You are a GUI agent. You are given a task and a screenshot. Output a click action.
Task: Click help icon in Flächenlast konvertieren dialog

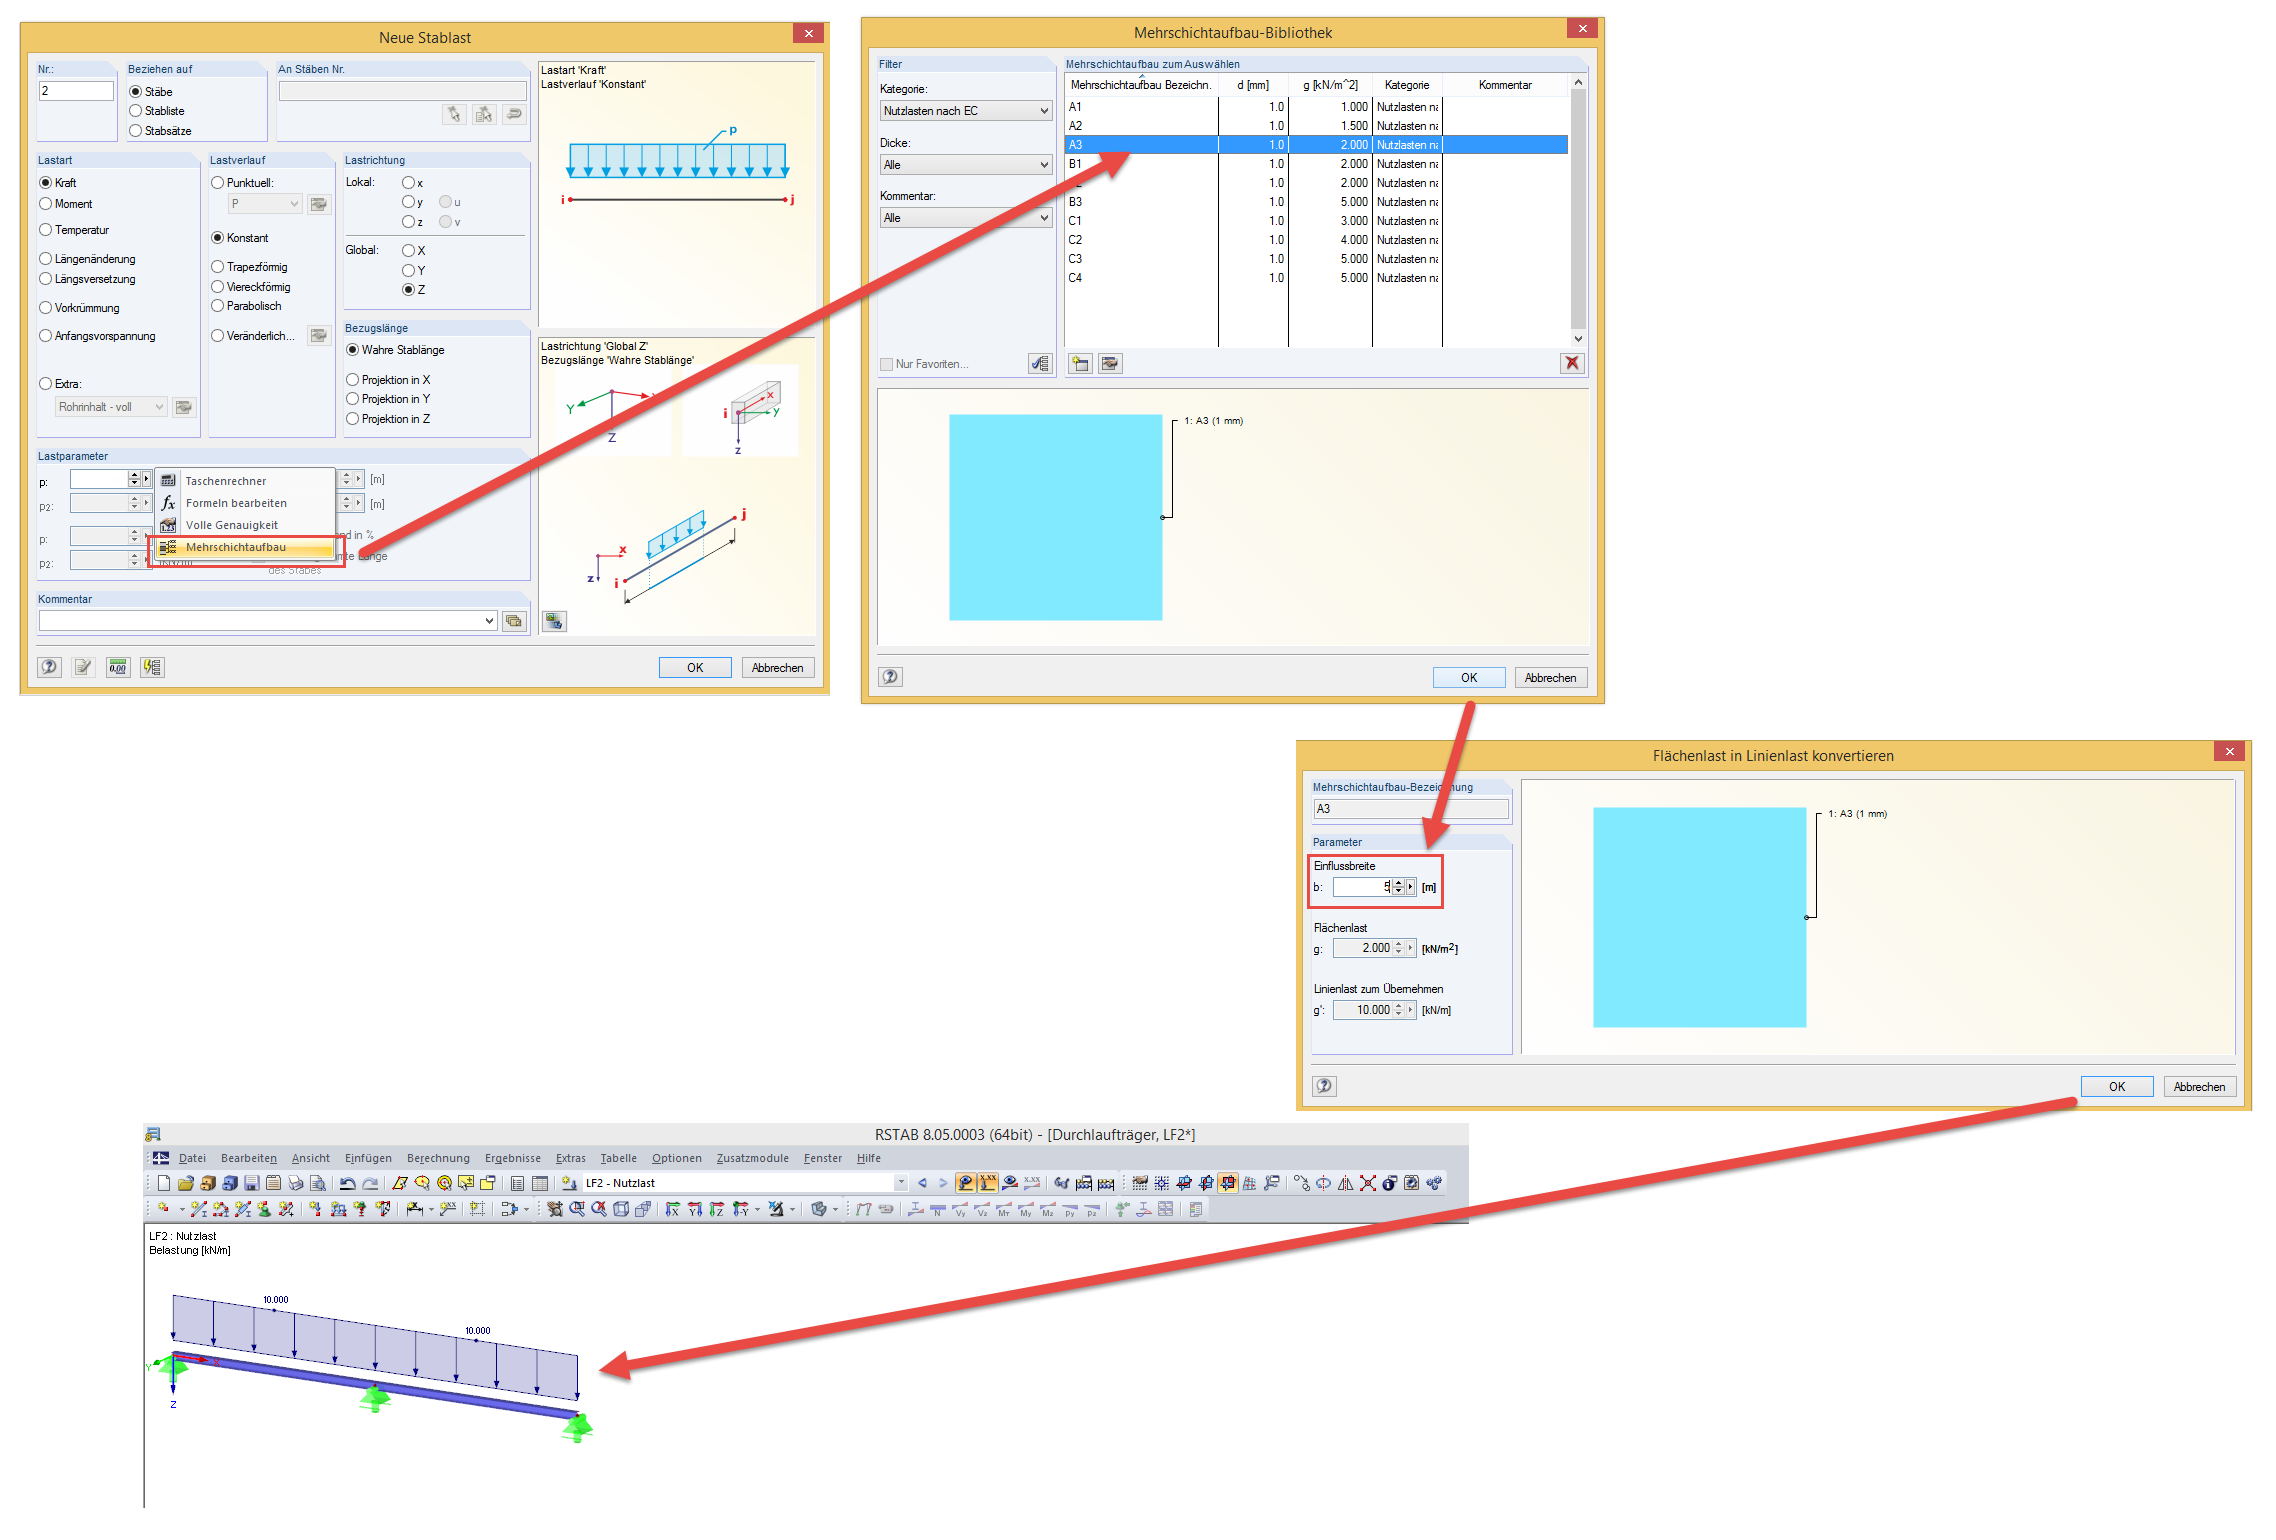coord(1325,1086)
